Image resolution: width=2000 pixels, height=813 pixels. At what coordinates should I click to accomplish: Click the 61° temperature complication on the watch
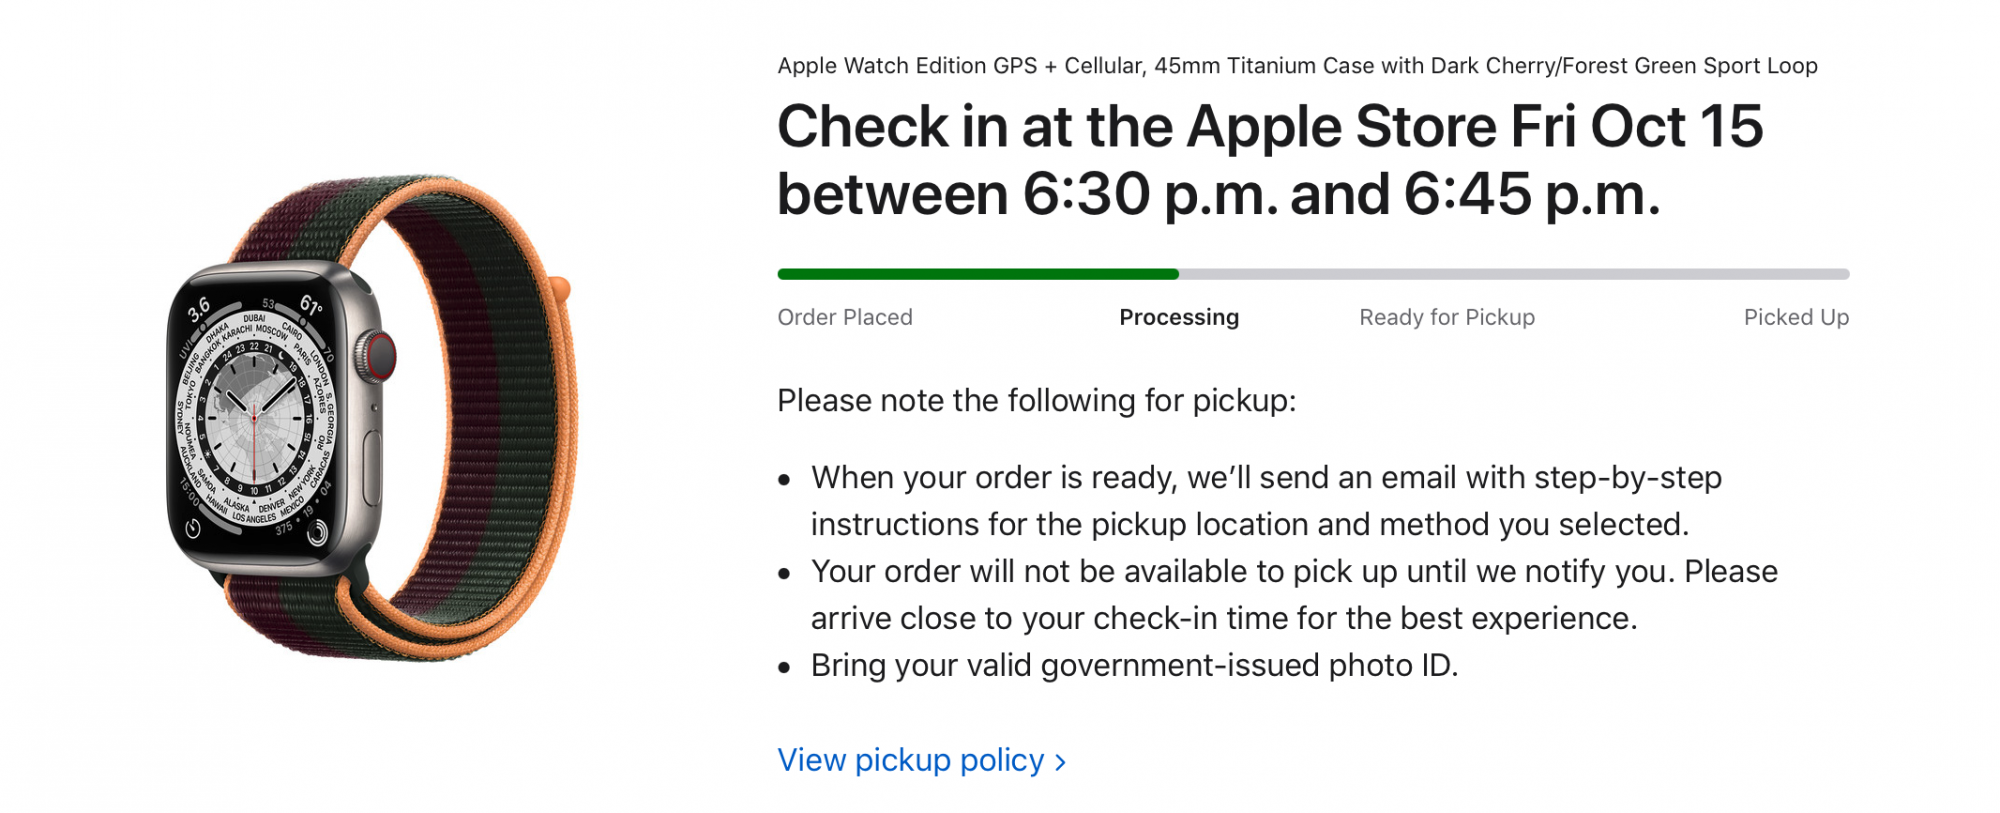coord(311,305)
